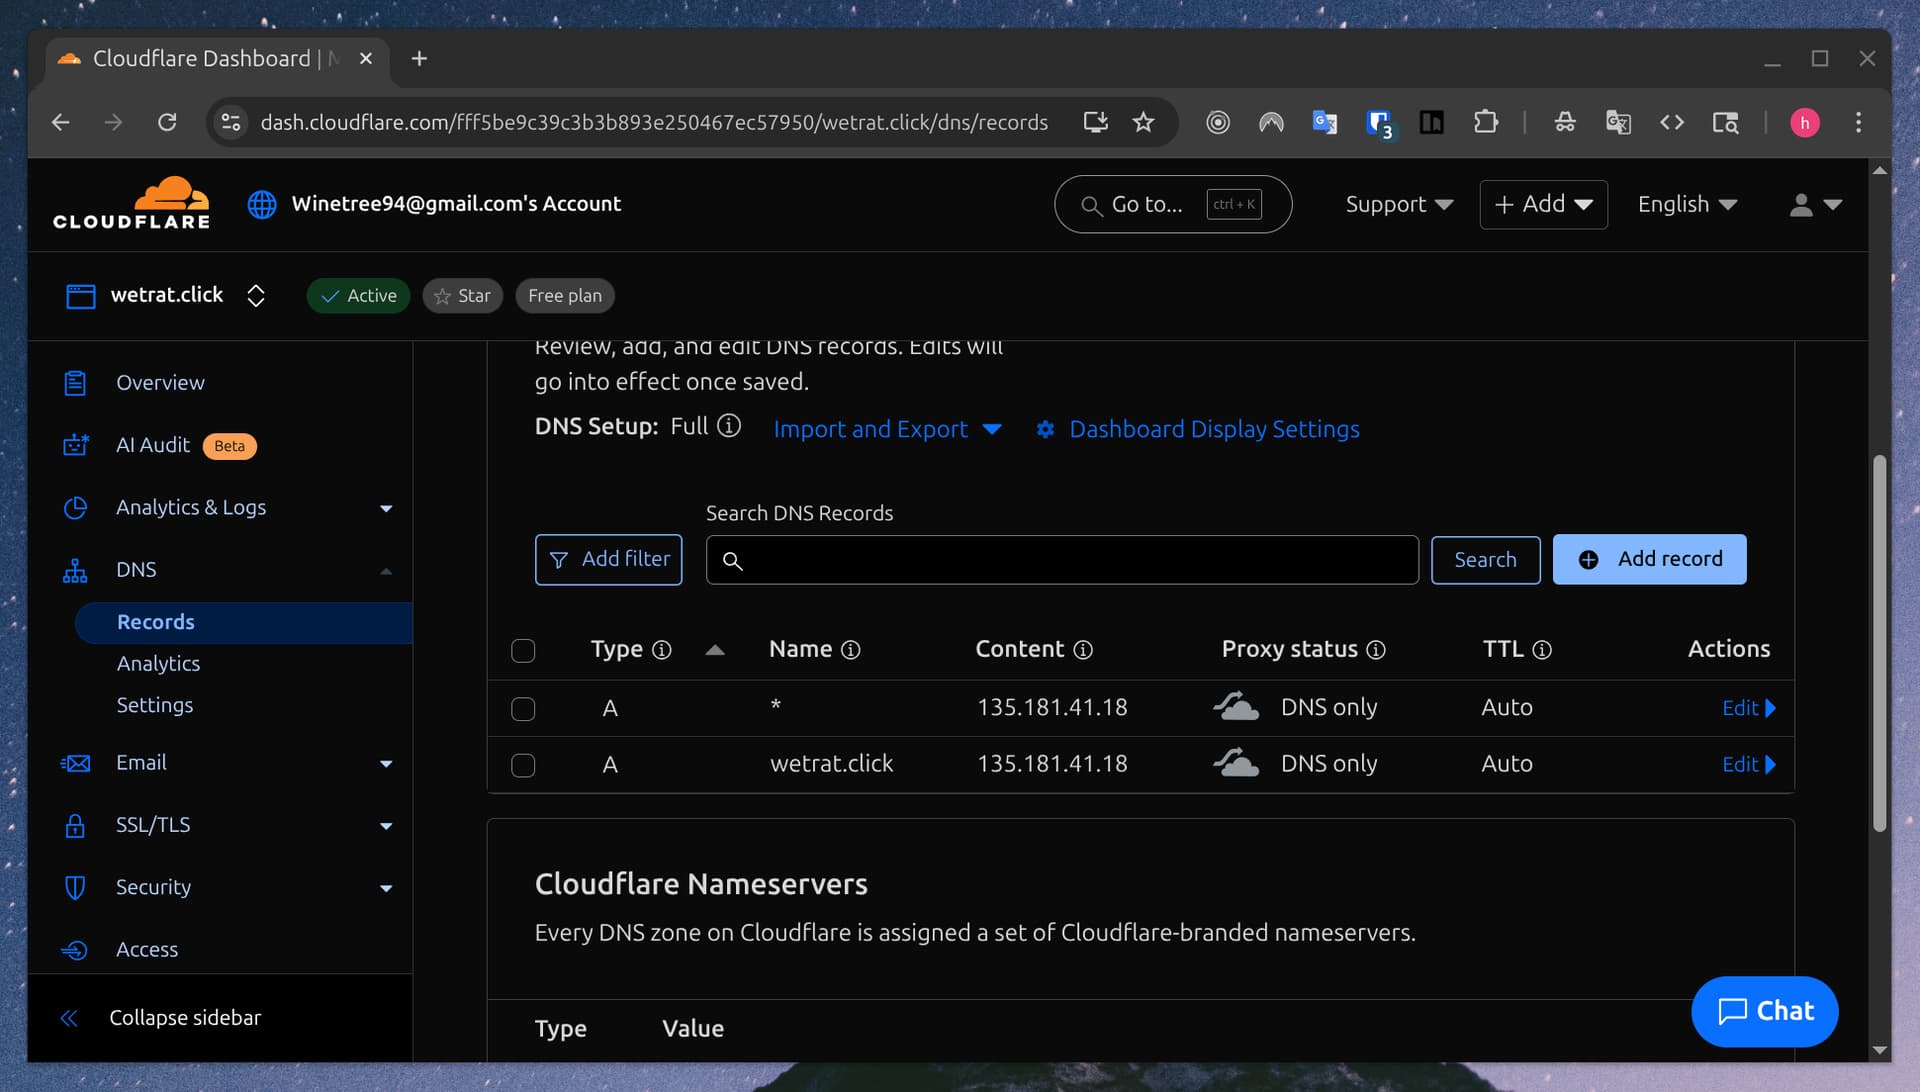Image resolution: width=1920 pixels, height=1092 pixels.
Task: Open the browser extensions puzzle icon
Action: (x=1486, y=122)
